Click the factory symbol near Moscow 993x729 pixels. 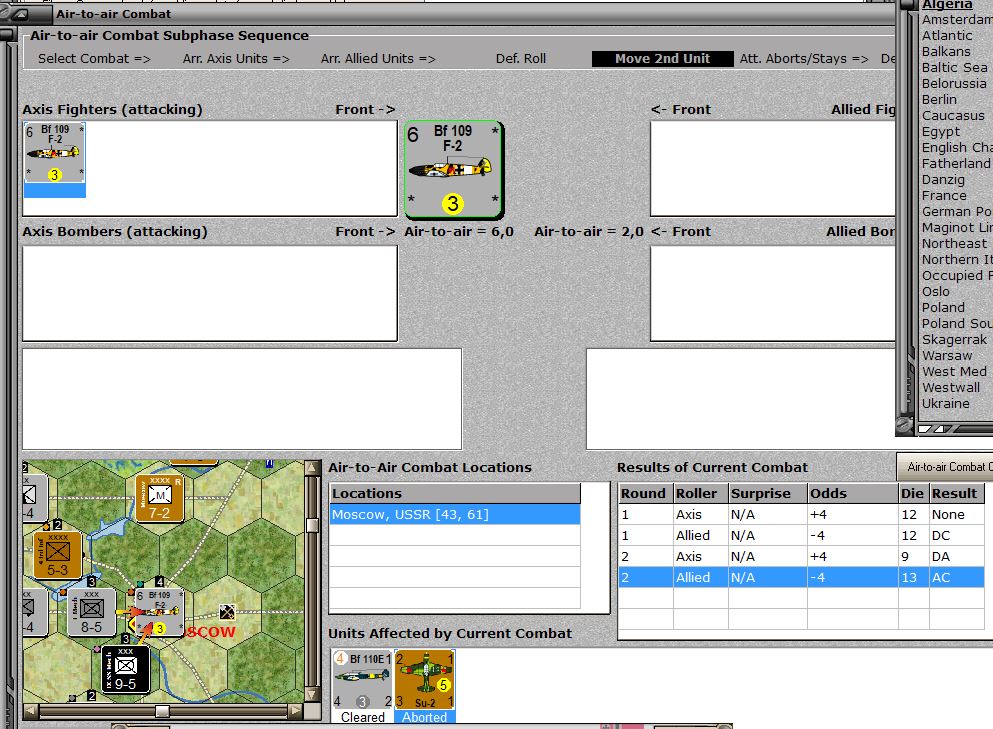pyautogui.click(x=227, y=612)
